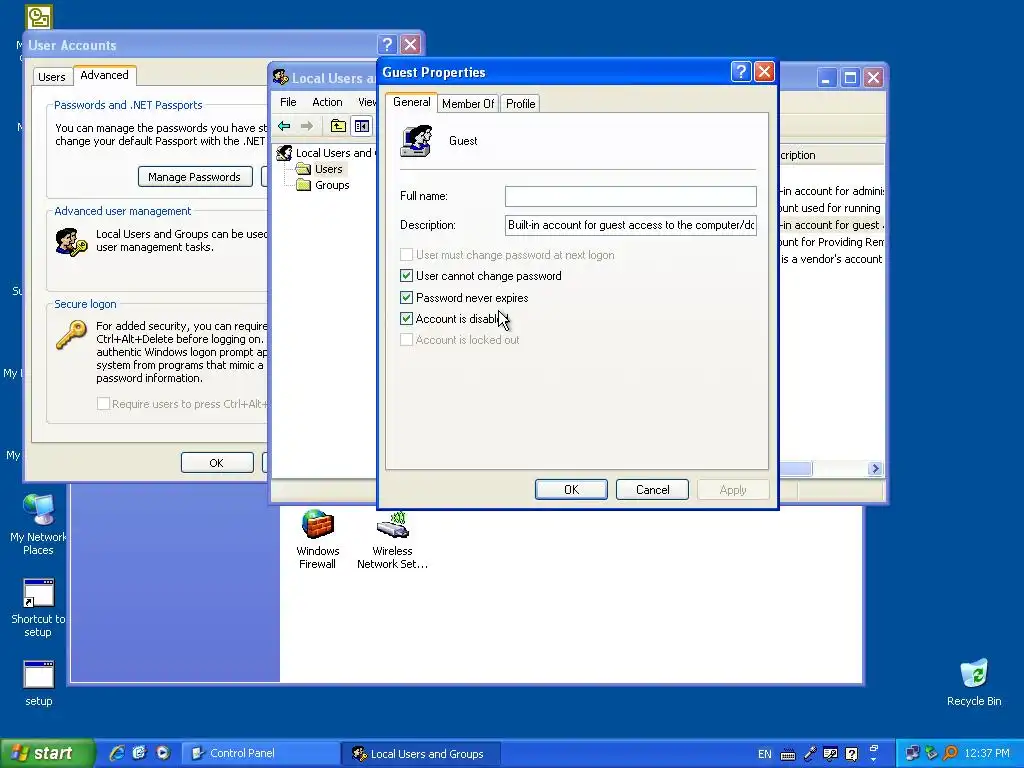Open Shortcut to setup desktop icon
The image size is (1024, 768).
[x=38, y=608]
